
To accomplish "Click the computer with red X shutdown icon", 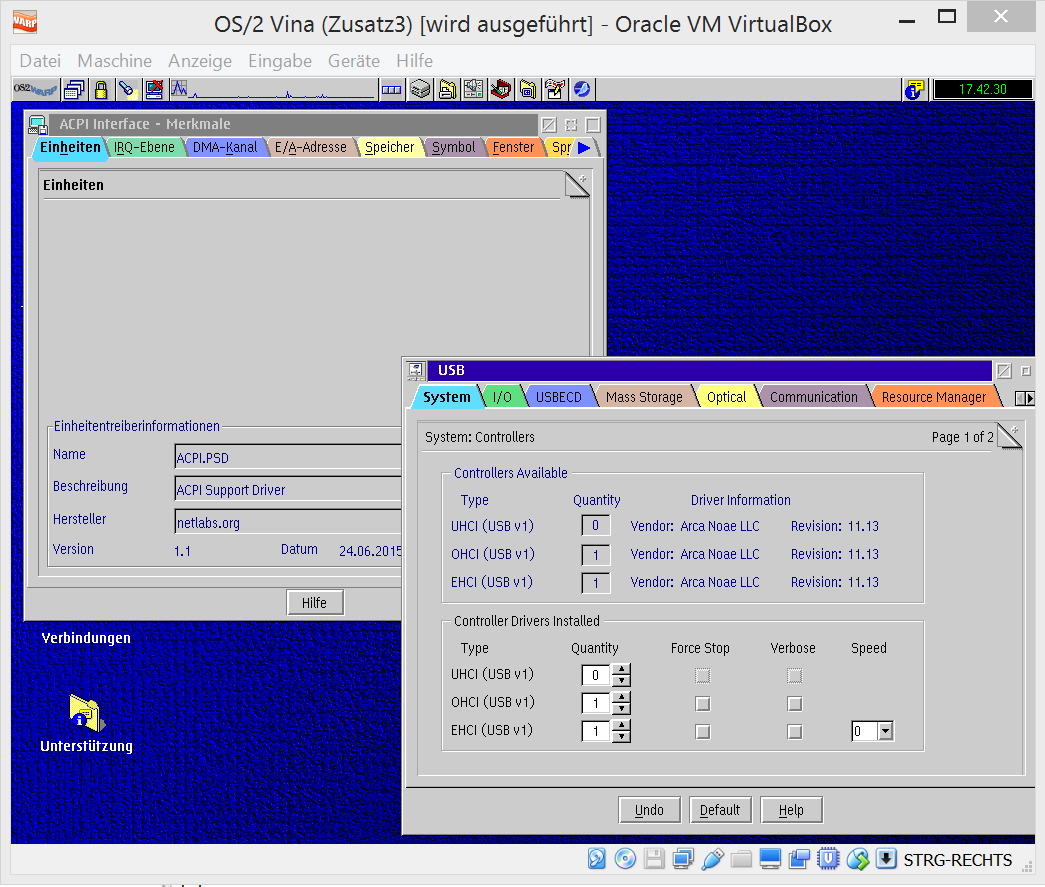I will coord(154,89).
